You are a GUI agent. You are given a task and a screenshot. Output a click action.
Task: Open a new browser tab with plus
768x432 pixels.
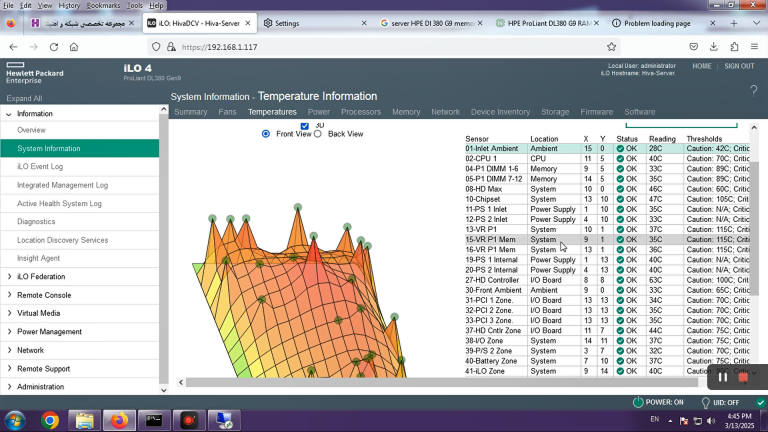pos(734,23)
